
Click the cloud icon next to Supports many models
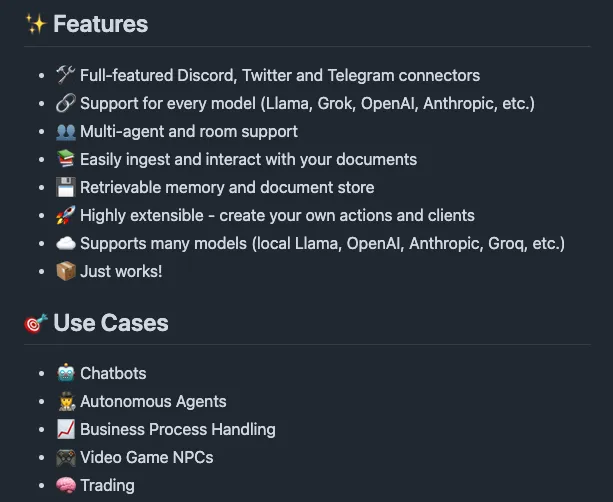pos(66,243)
